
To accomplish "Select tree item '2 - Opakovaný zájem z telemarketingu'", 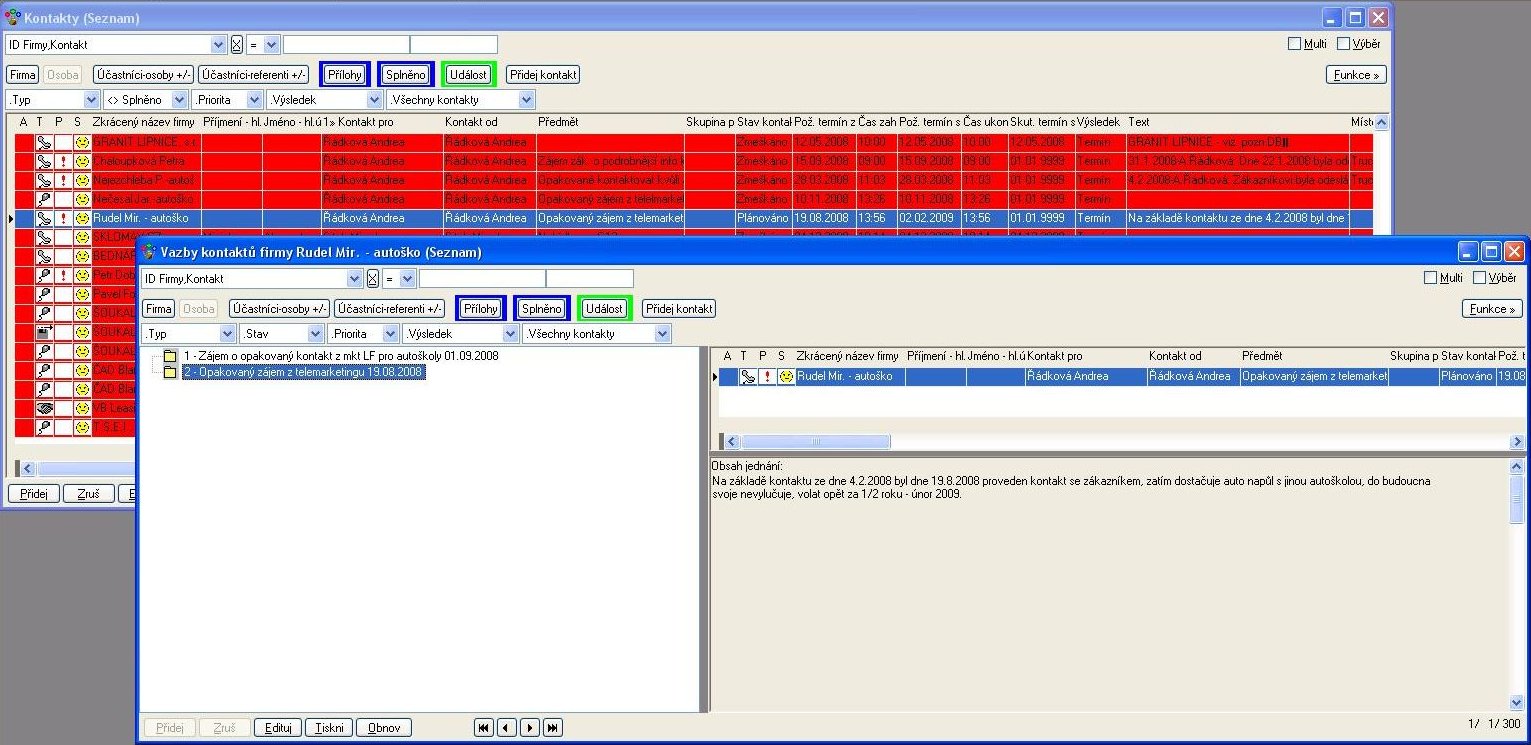I will coord(303,372).
